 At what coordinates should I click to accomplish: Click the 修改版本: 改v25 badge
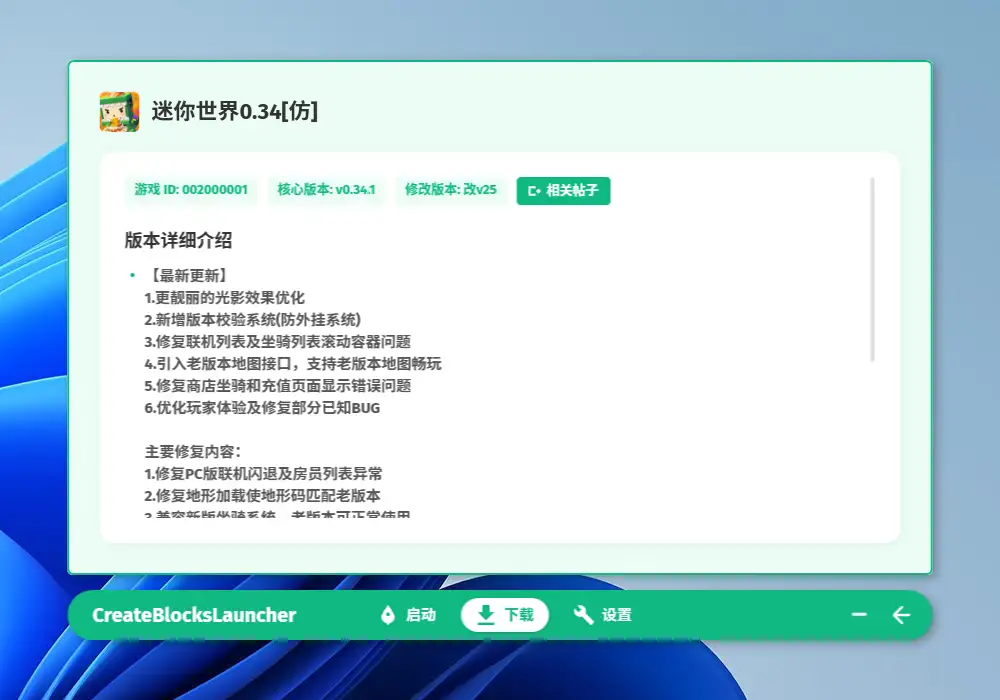click(x=450, y=190)
